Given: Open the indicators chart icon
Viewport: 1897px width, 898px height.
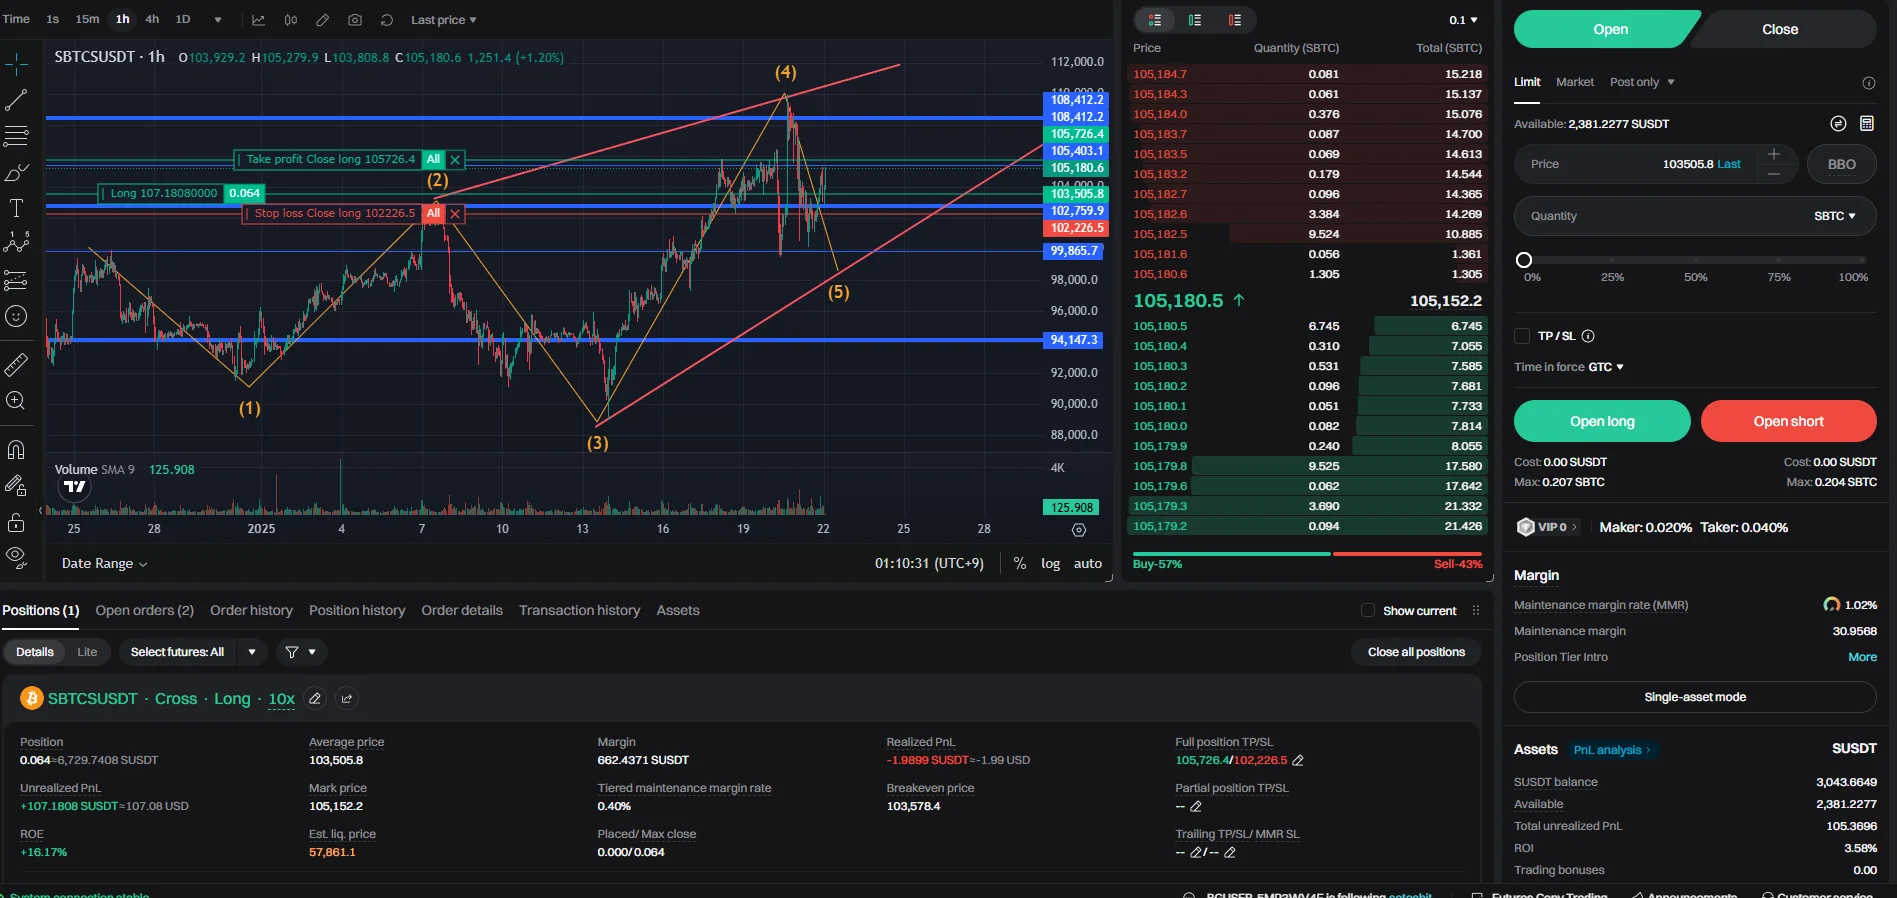Looking at the screenshot, I should [x=258, y=20].
